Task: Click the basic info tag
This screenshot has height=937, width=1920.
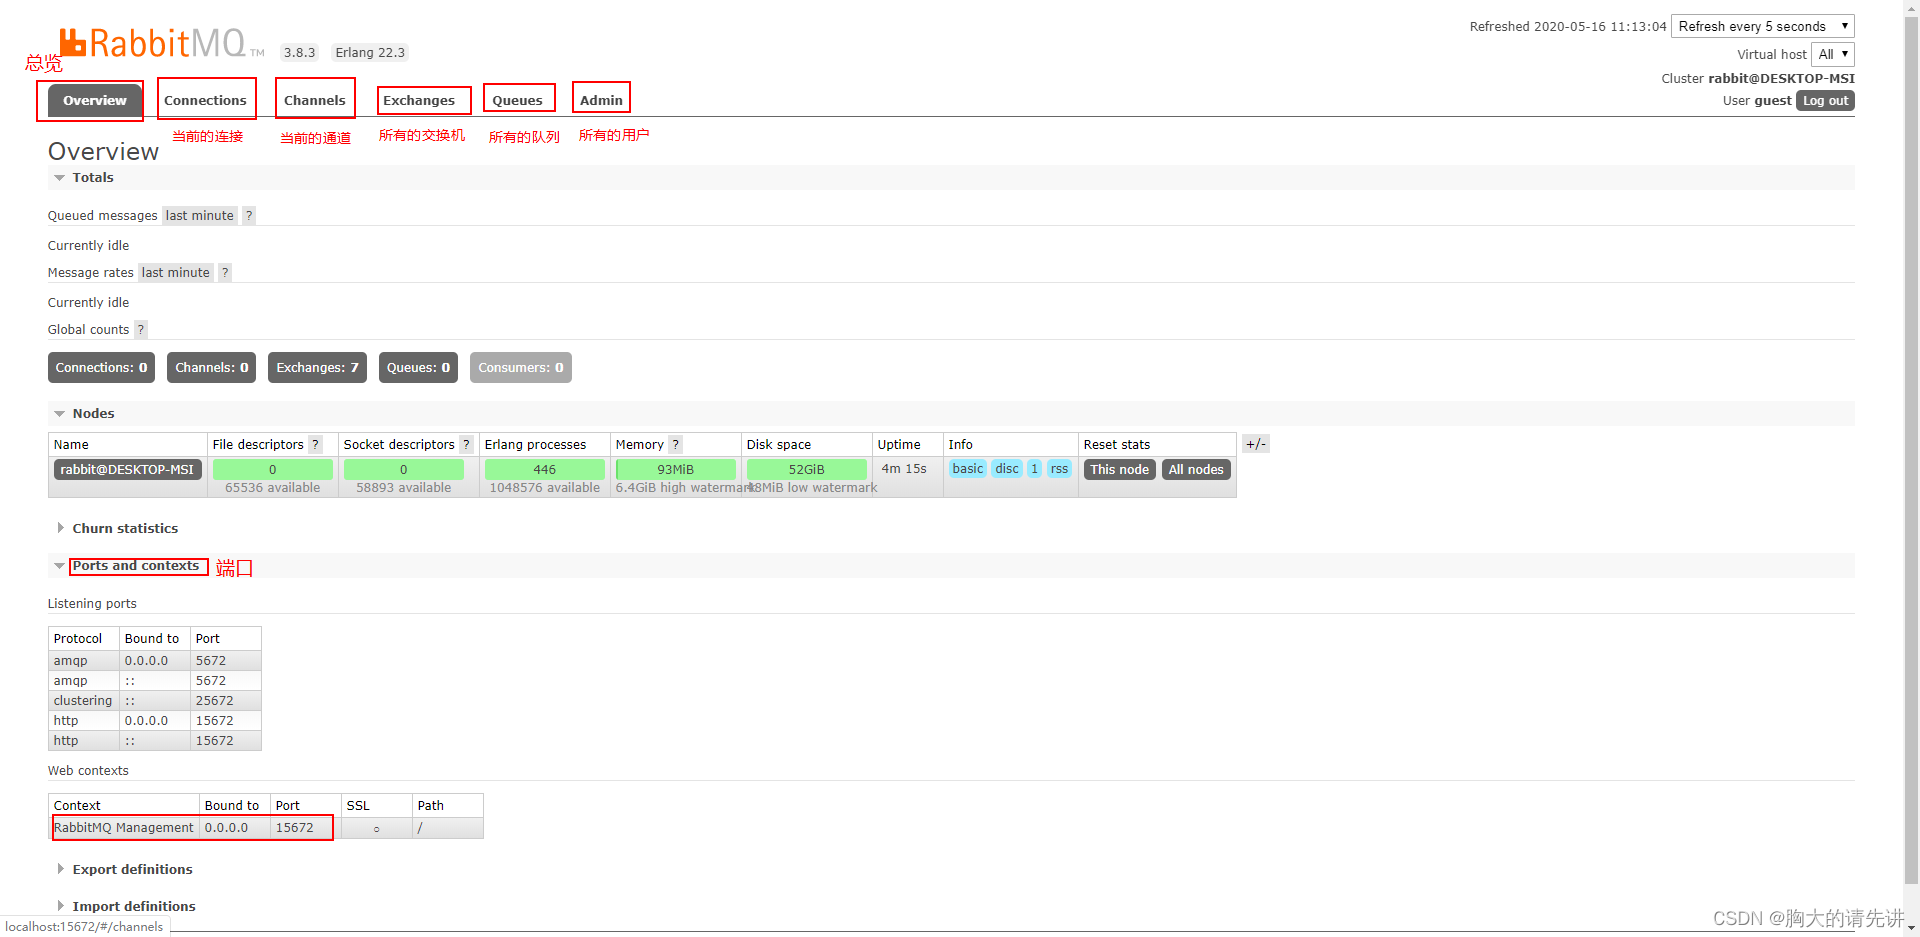Action: [968, 468]
